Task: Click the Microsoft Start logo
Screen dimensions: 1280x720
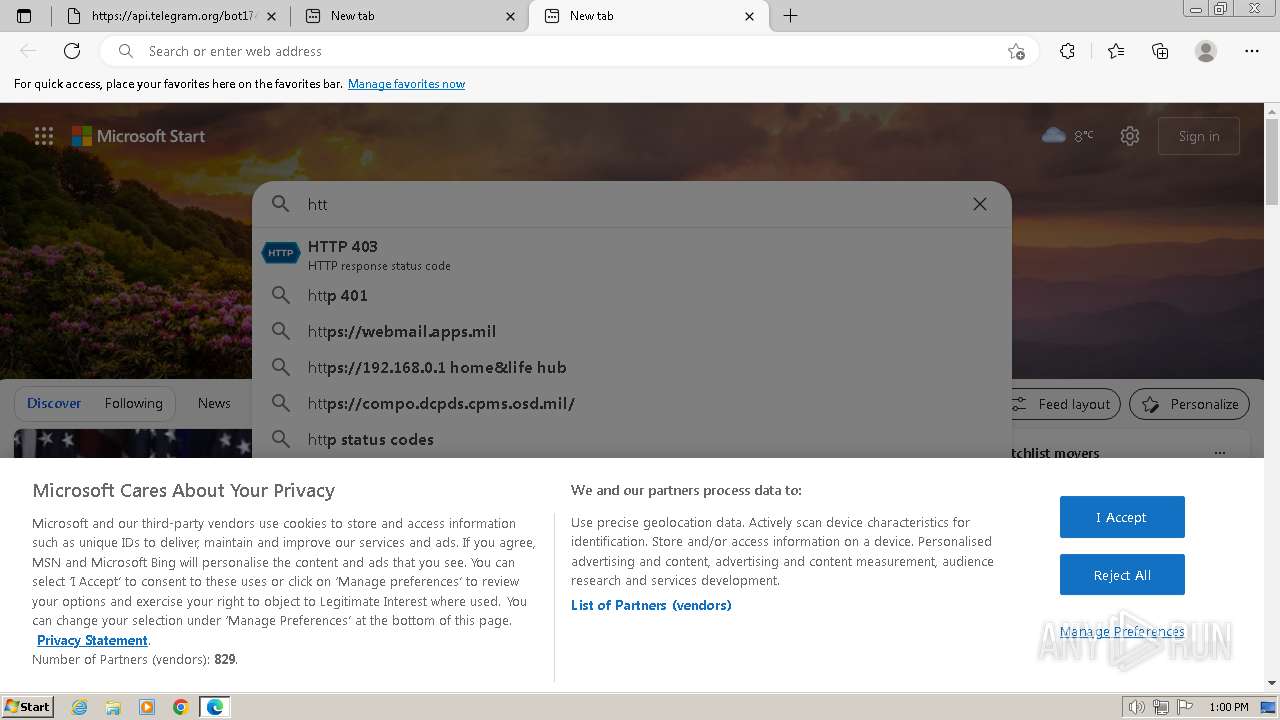Action: click(x=138, y=136)
